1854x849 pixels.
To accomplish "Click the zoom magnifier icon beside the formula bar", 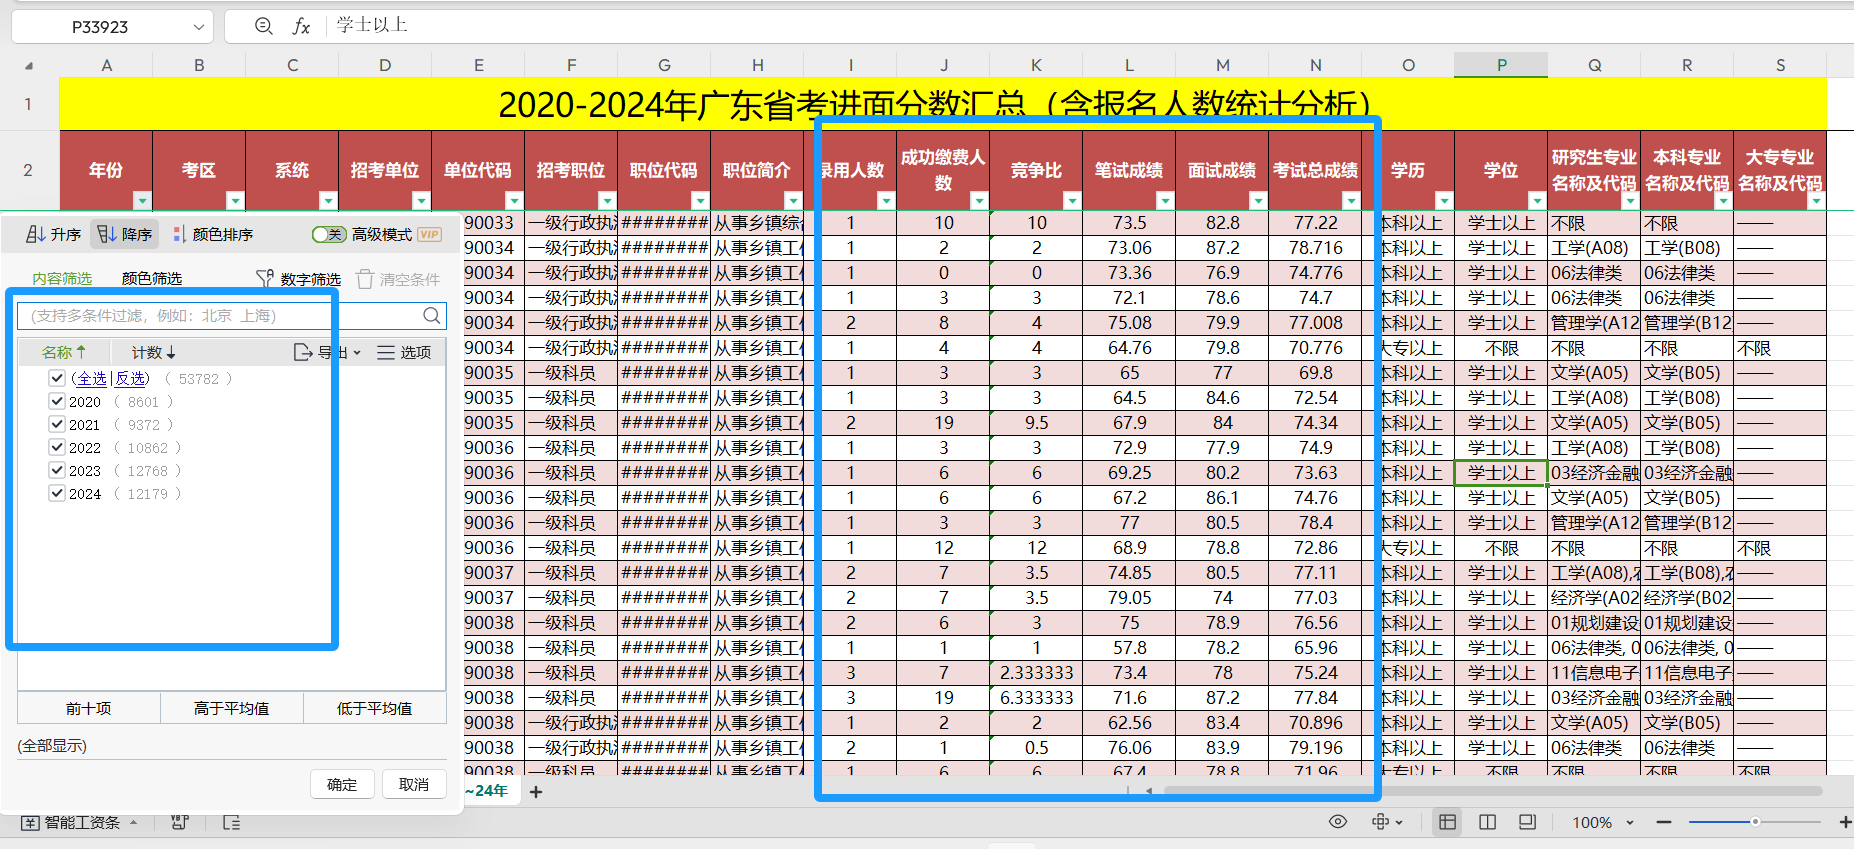I will pyautogui.click(x=263, y=26).
